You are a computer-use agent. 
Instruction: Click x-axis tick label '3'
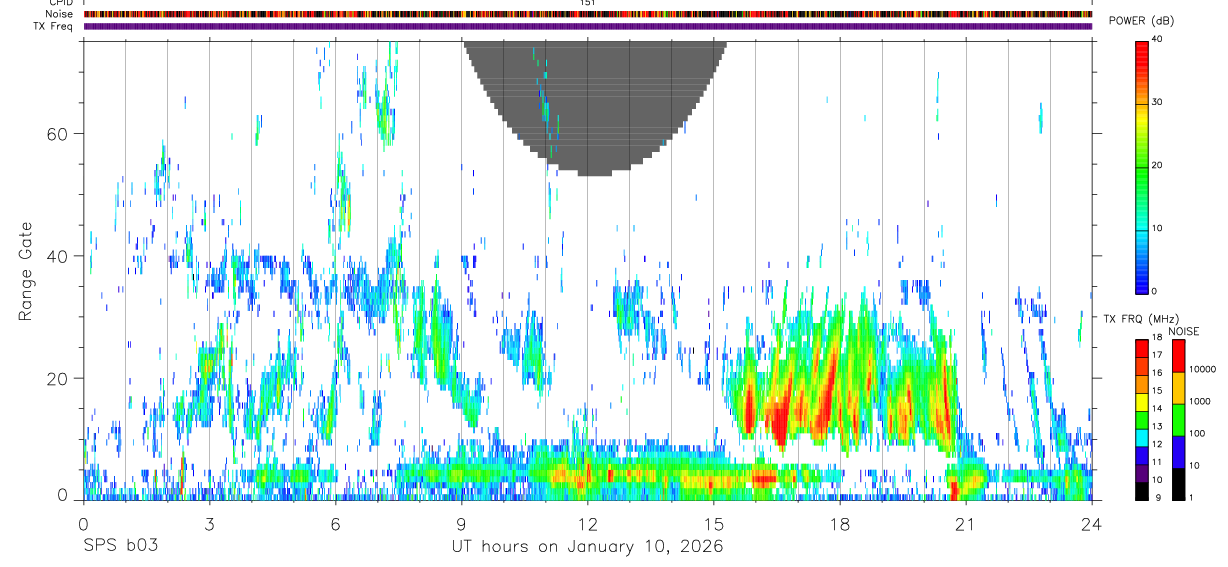pos(209,525)
